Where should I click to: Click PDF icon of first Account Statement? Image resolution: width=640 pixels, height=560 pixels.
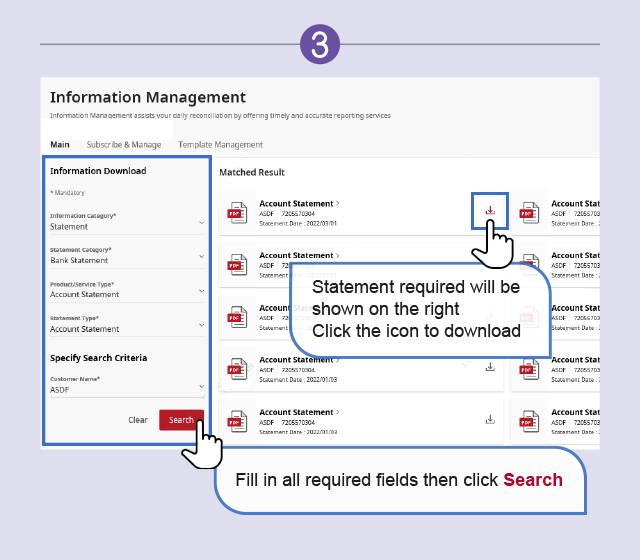click(237, 213)
